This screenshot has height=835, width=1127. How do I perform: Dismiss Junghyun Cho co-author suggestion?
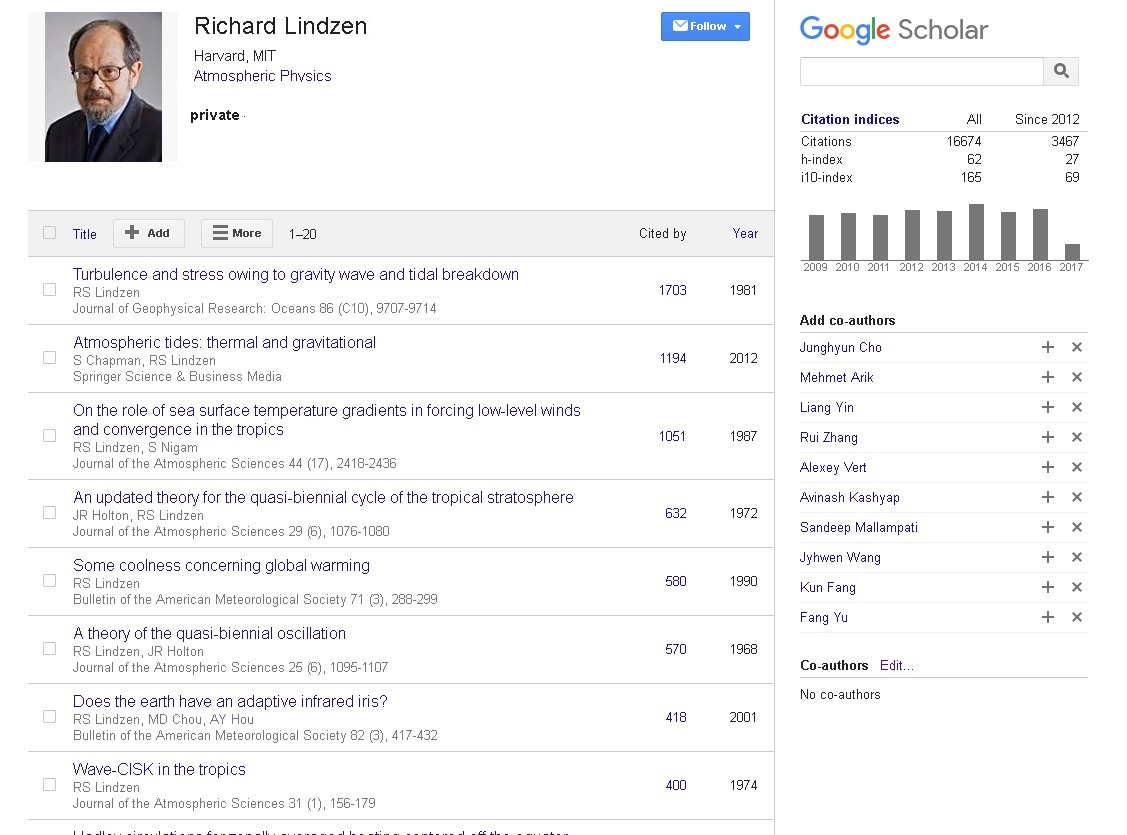tap(1077, 347)
